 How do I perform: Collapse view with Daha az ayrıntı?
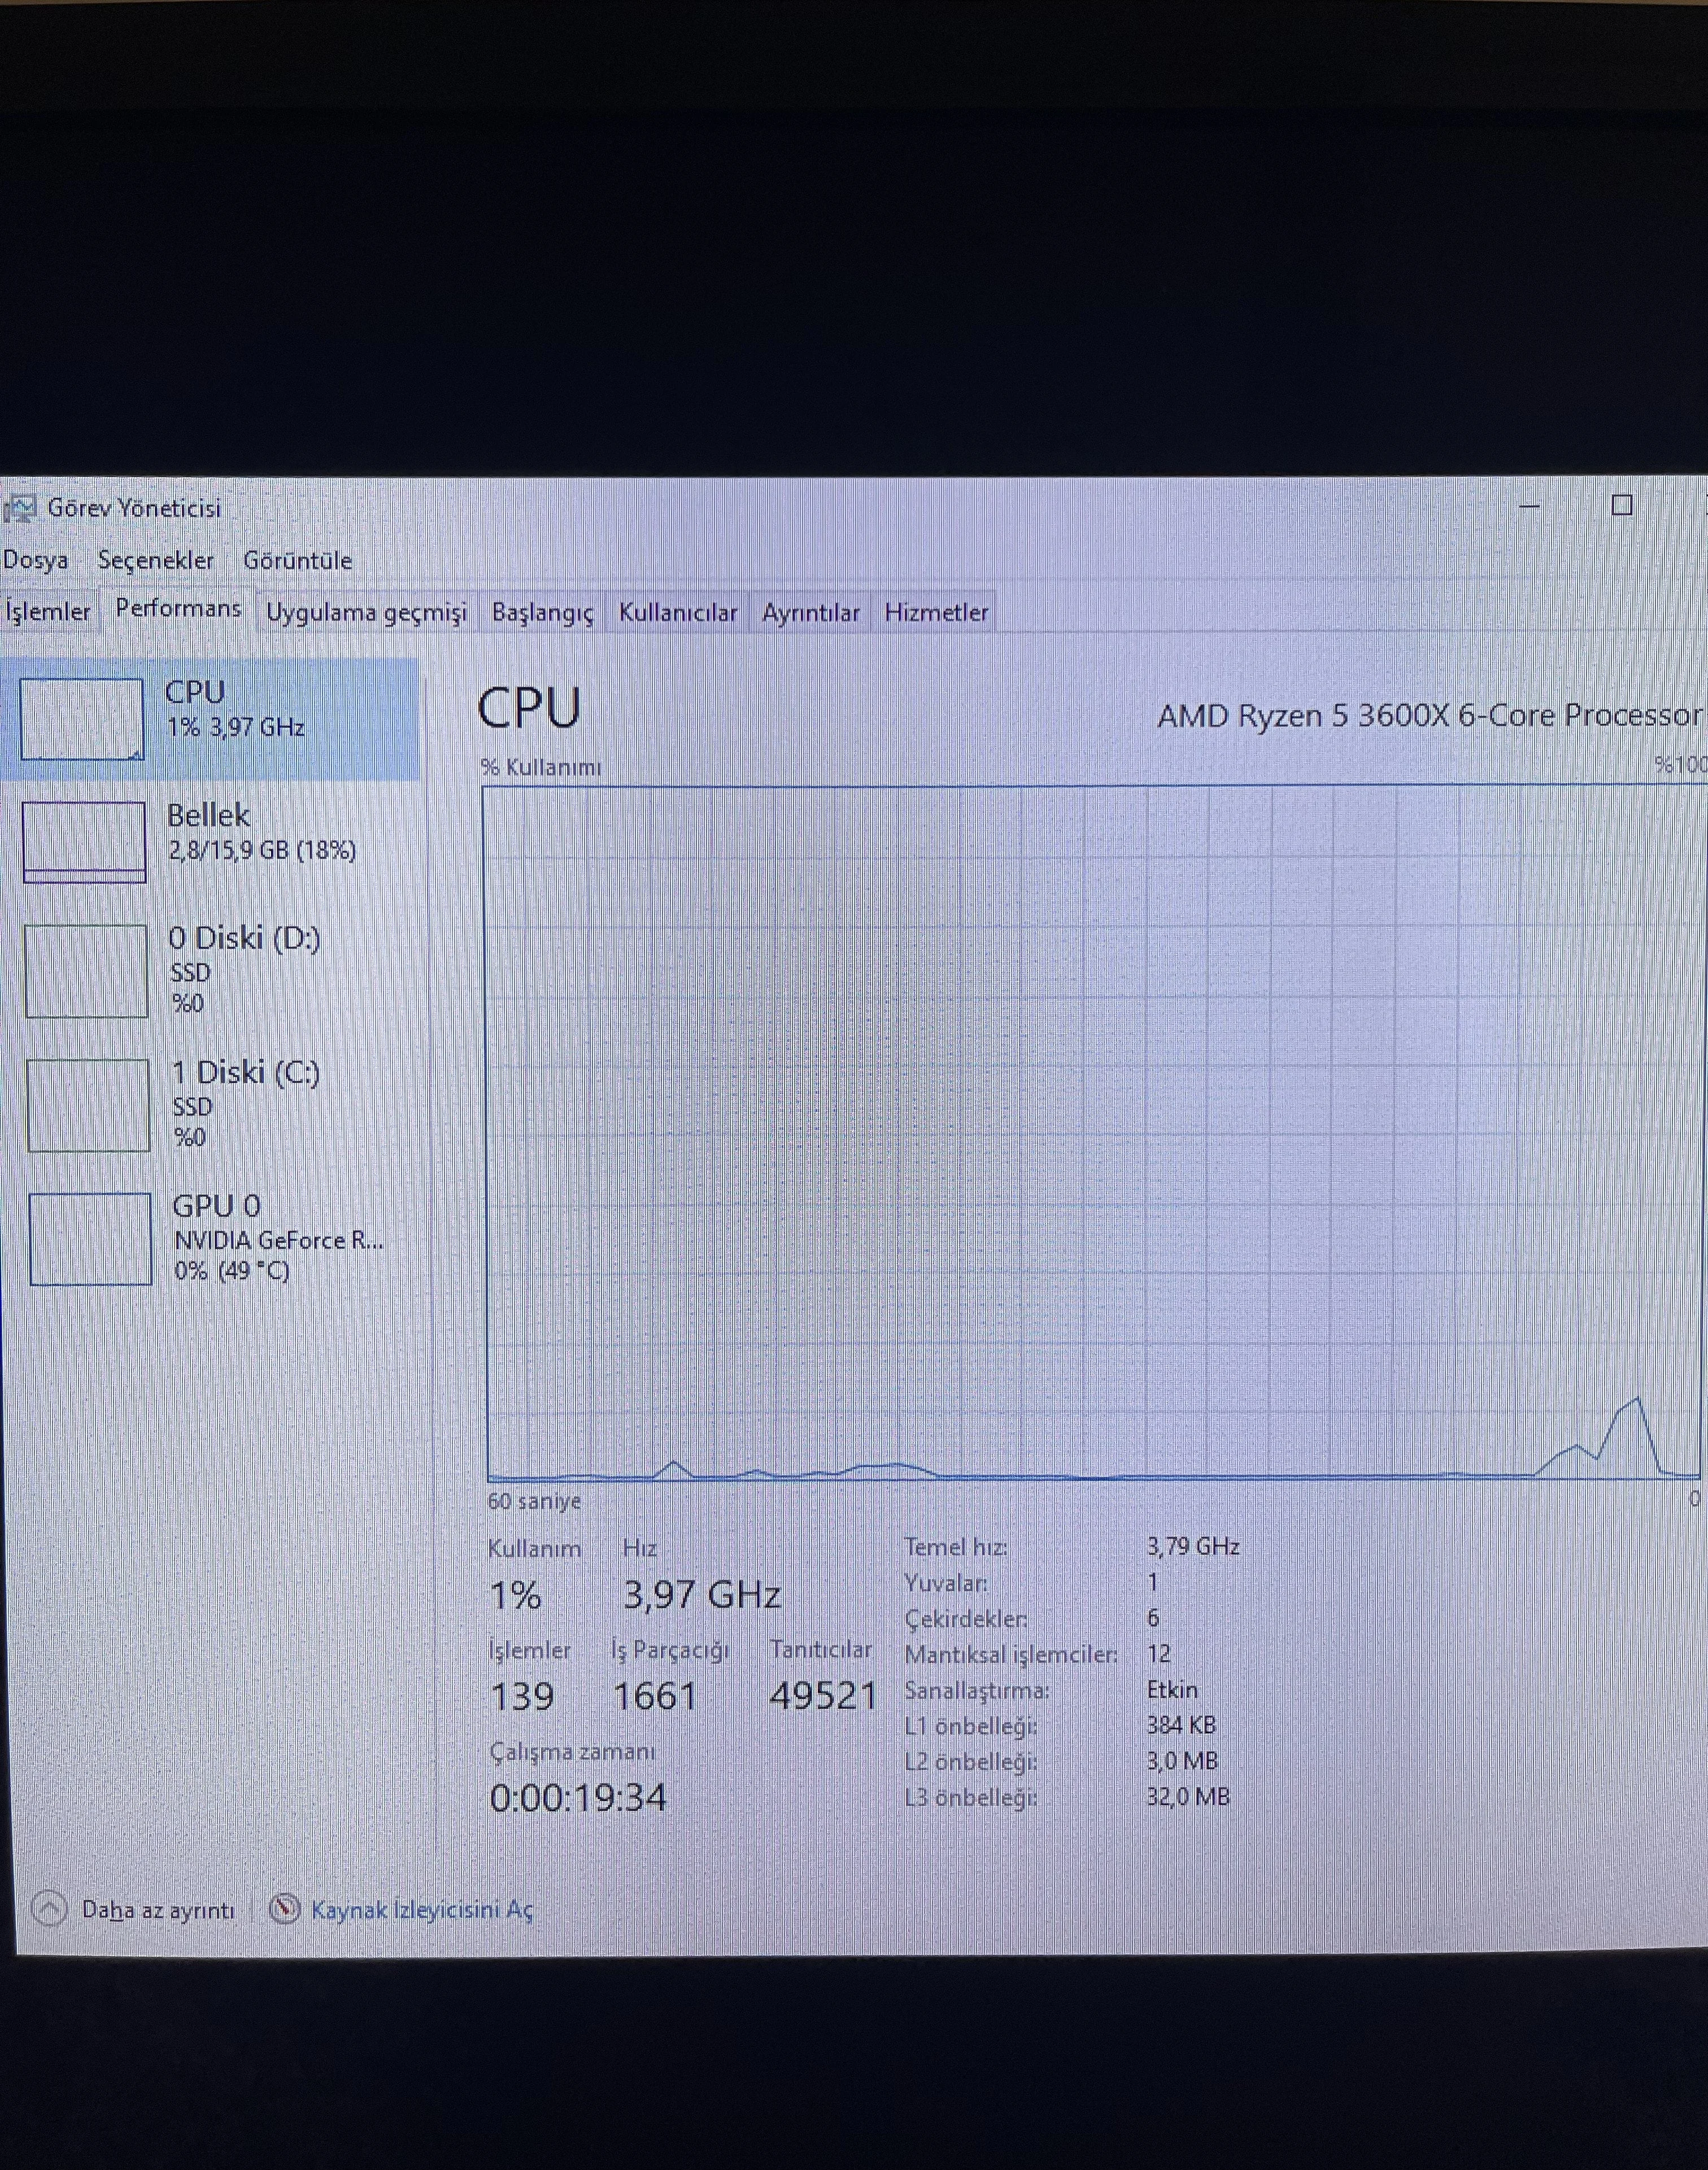[158, 1910]
